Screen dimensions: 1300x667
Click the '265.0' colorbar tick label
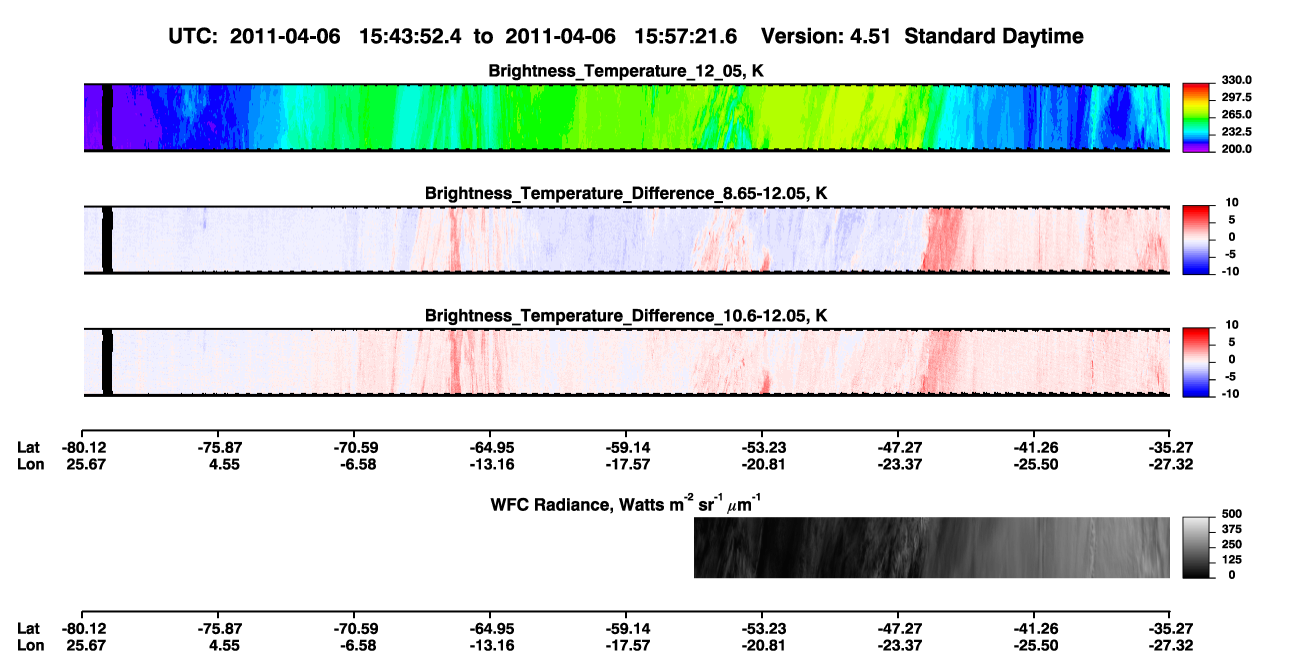(x=1237, y=115)
